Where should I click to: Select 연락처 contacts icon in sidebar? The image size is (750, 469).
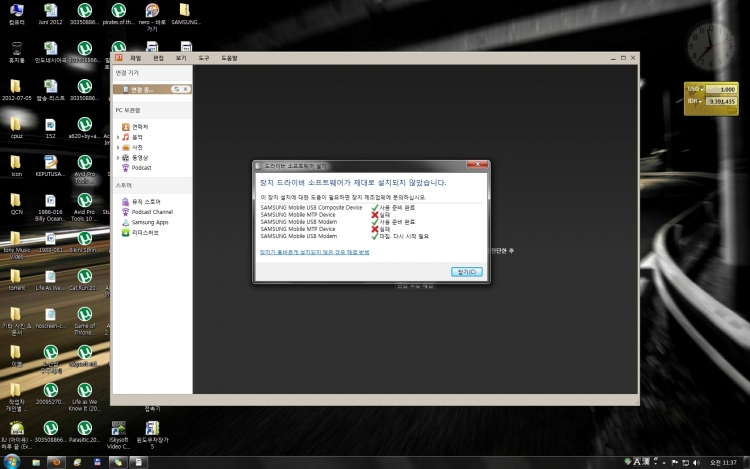tap(125, 127)
